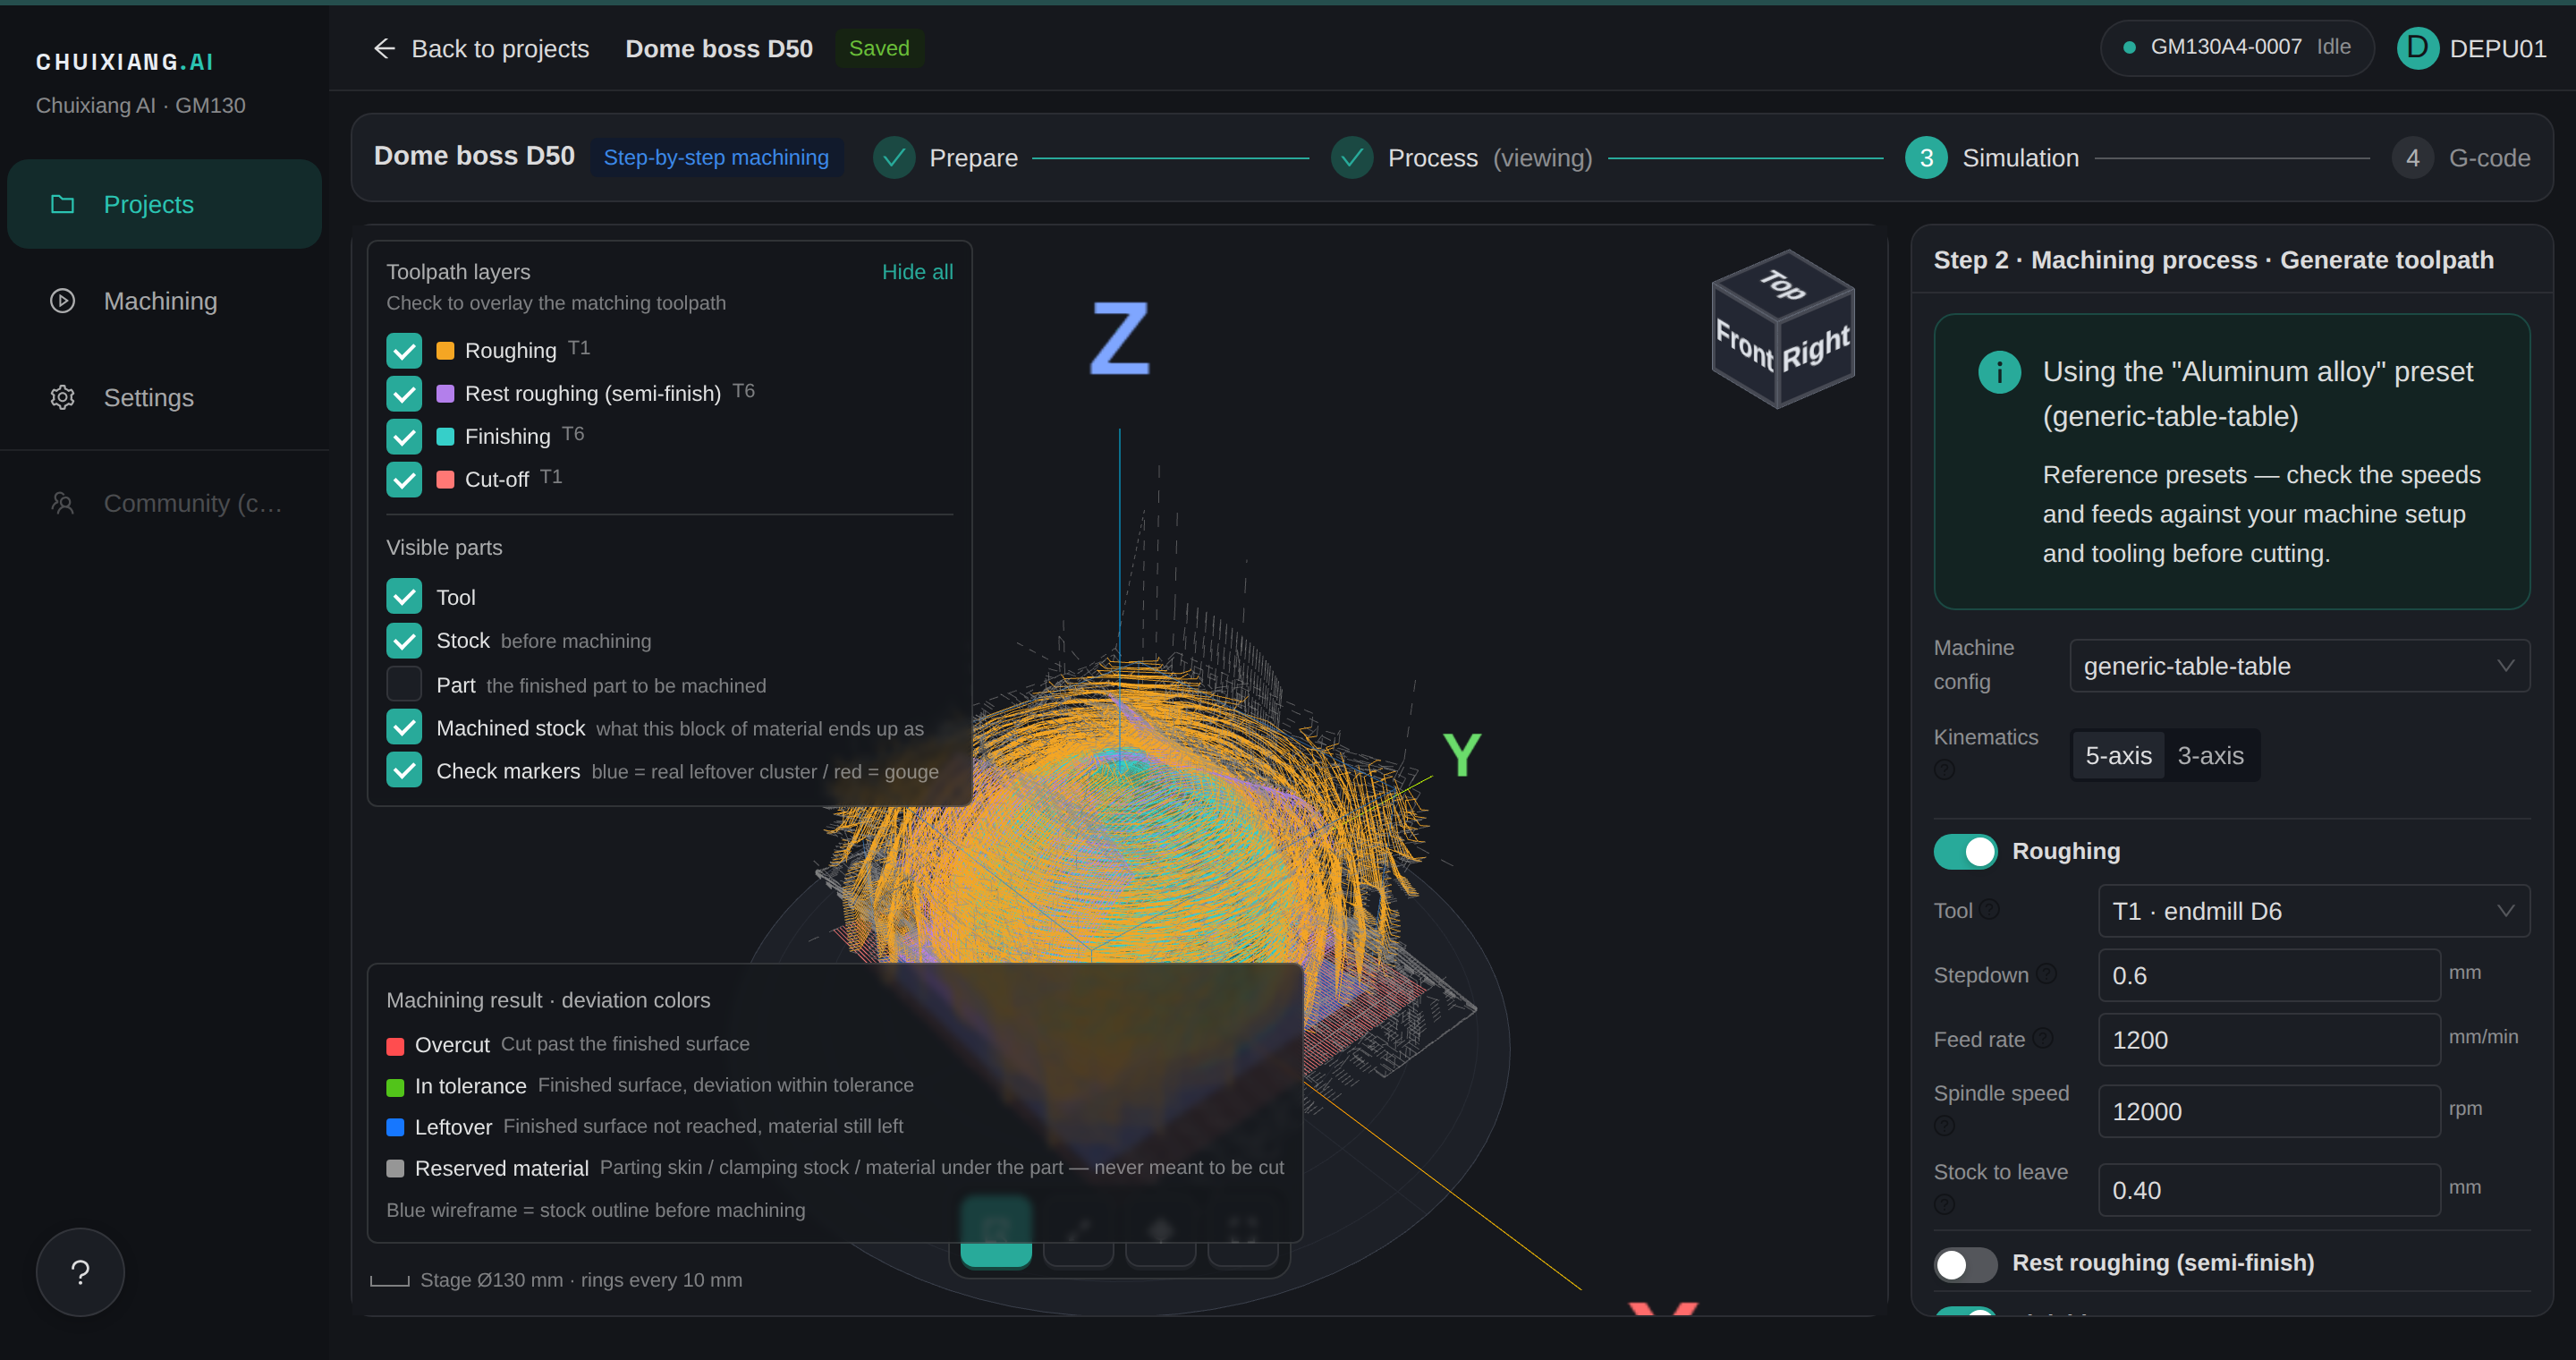Click Hide all toolpath layers
Screen dimensions: 2576x1360
pos(917,272)
